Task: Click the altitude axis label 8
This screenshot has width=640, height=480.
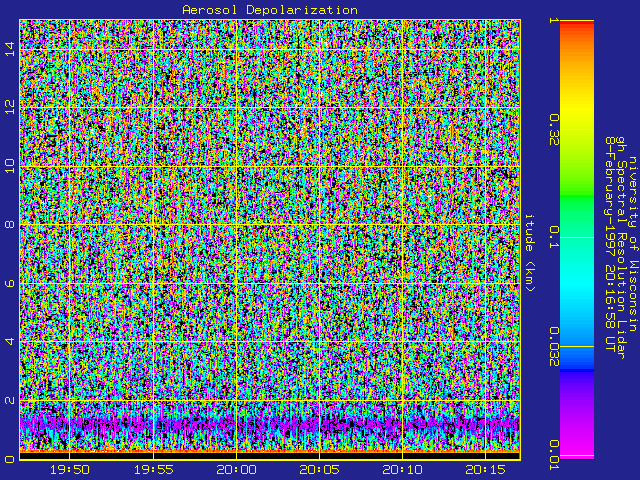Action: click(x=10, y=224)
